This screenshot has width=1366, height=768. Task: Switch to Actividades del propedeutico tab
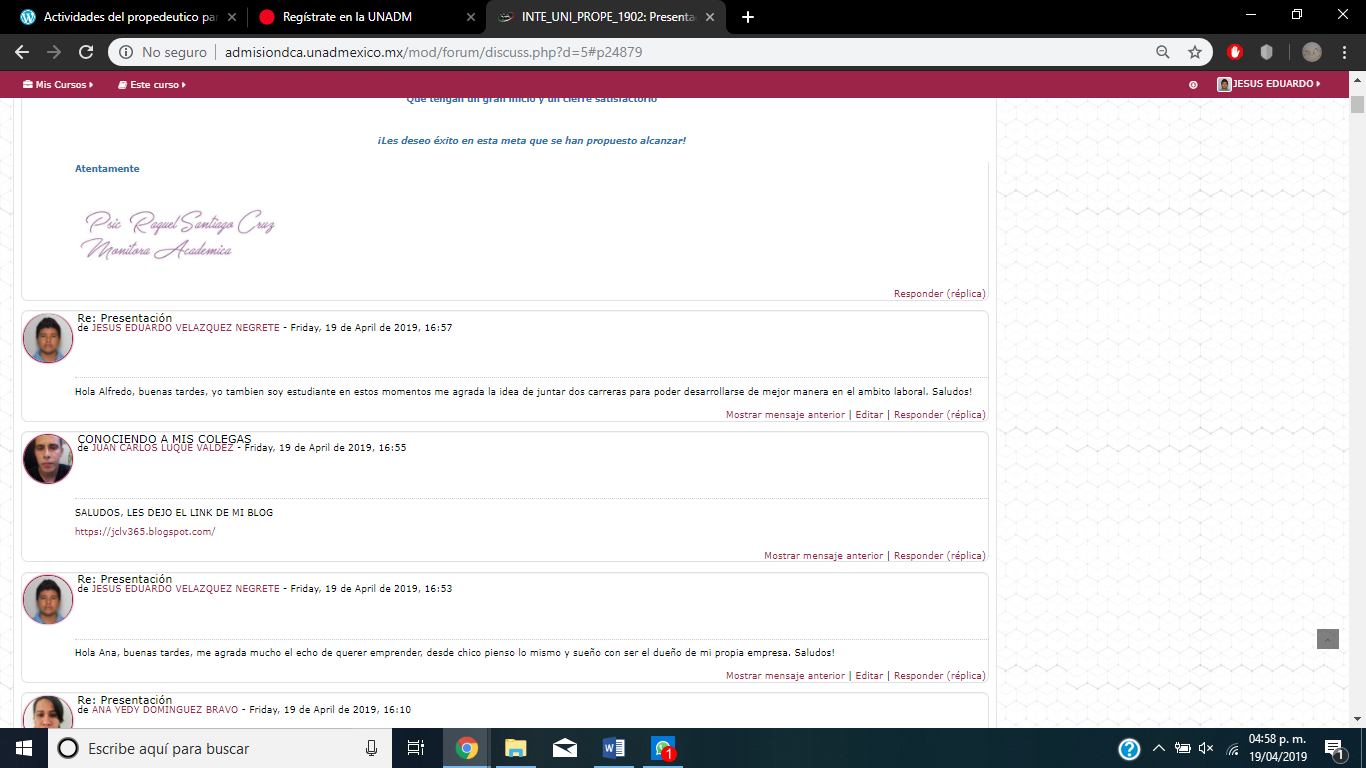(x=125, y=17)
